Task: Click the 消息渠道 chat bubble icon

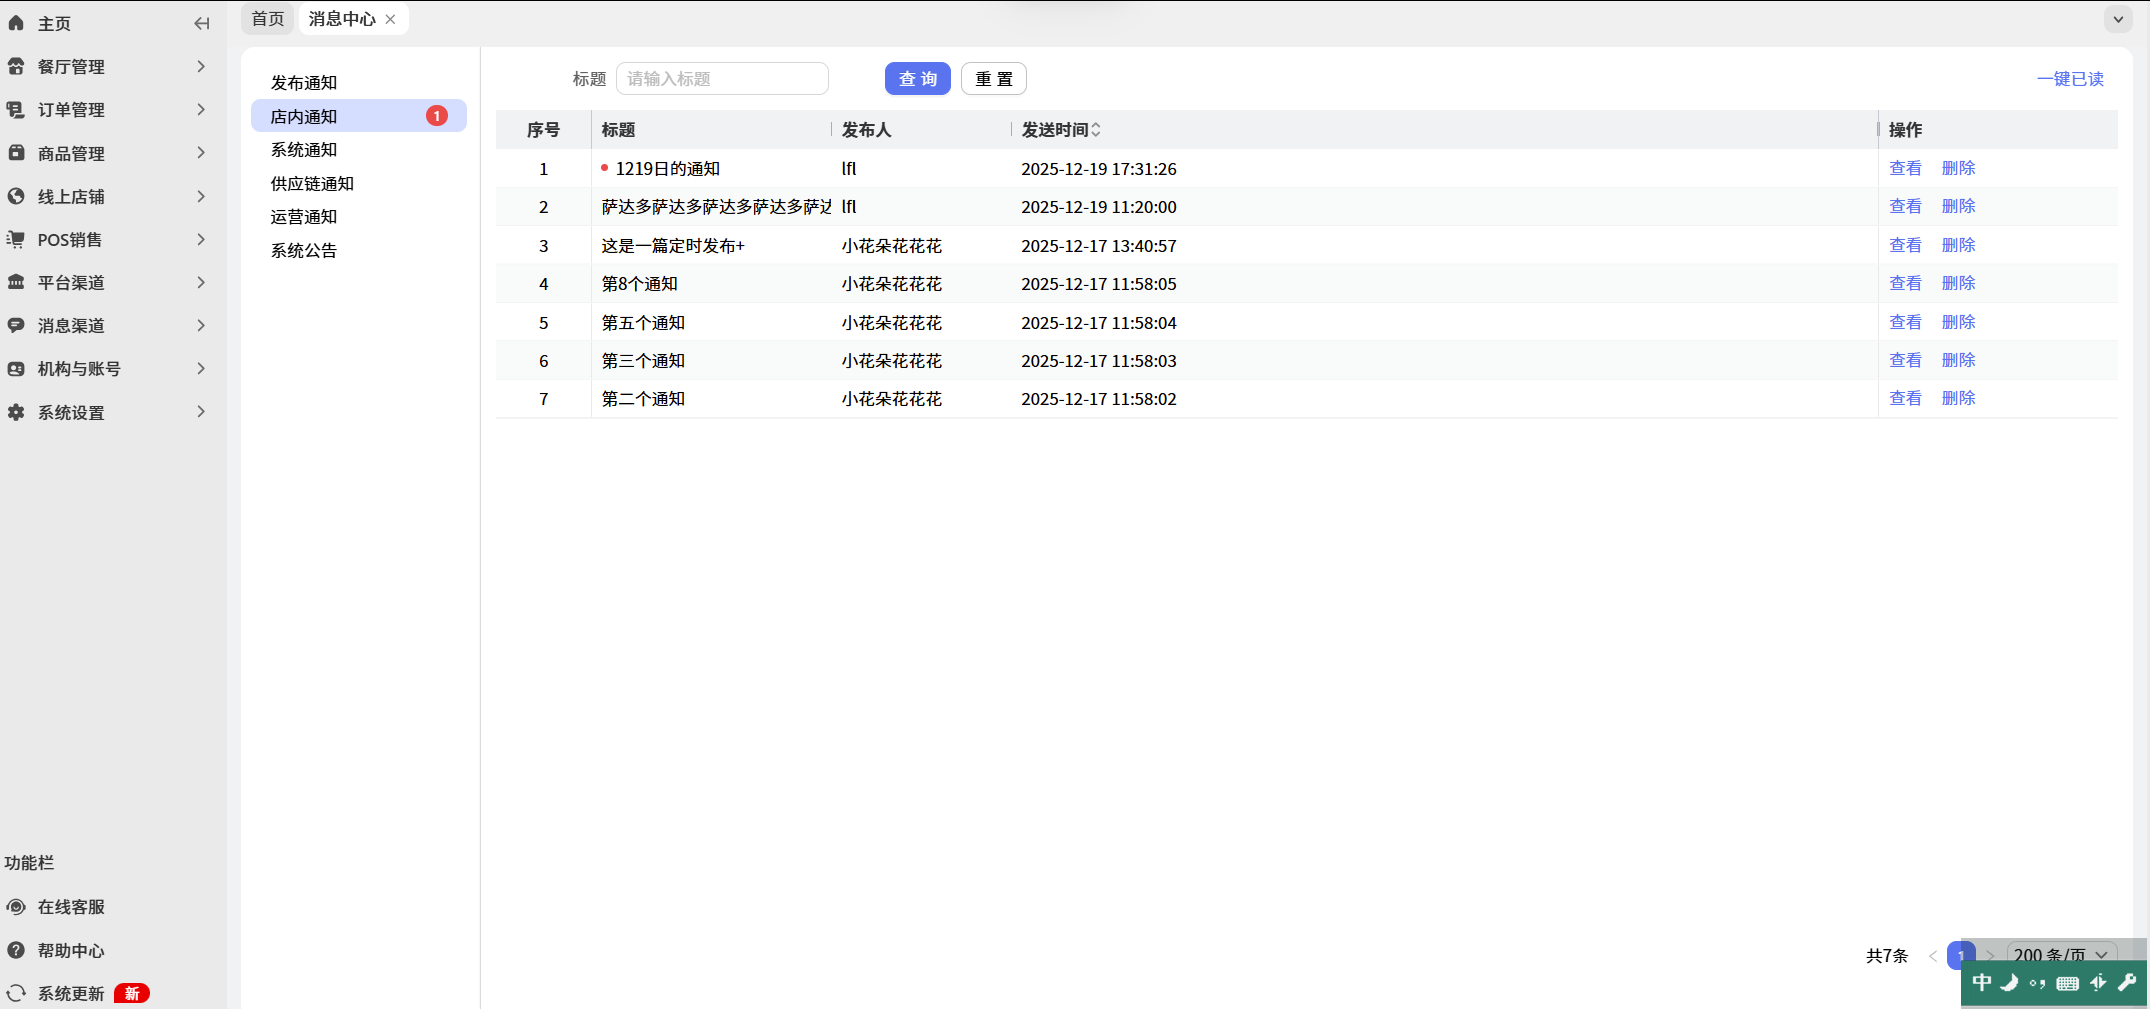Action: pos(16,325)
